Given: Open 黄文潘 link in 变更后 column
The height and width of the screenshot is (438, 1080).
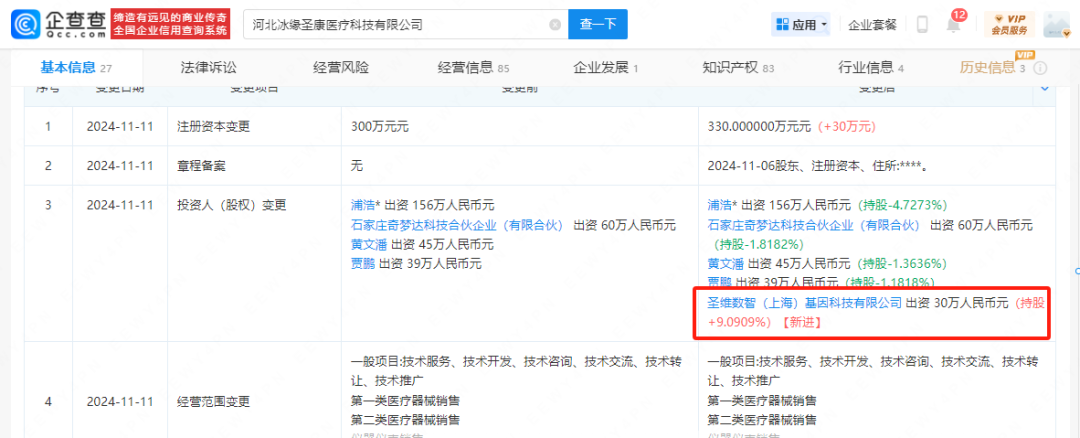Looking at the screenshot, I should tap(726, 264).
